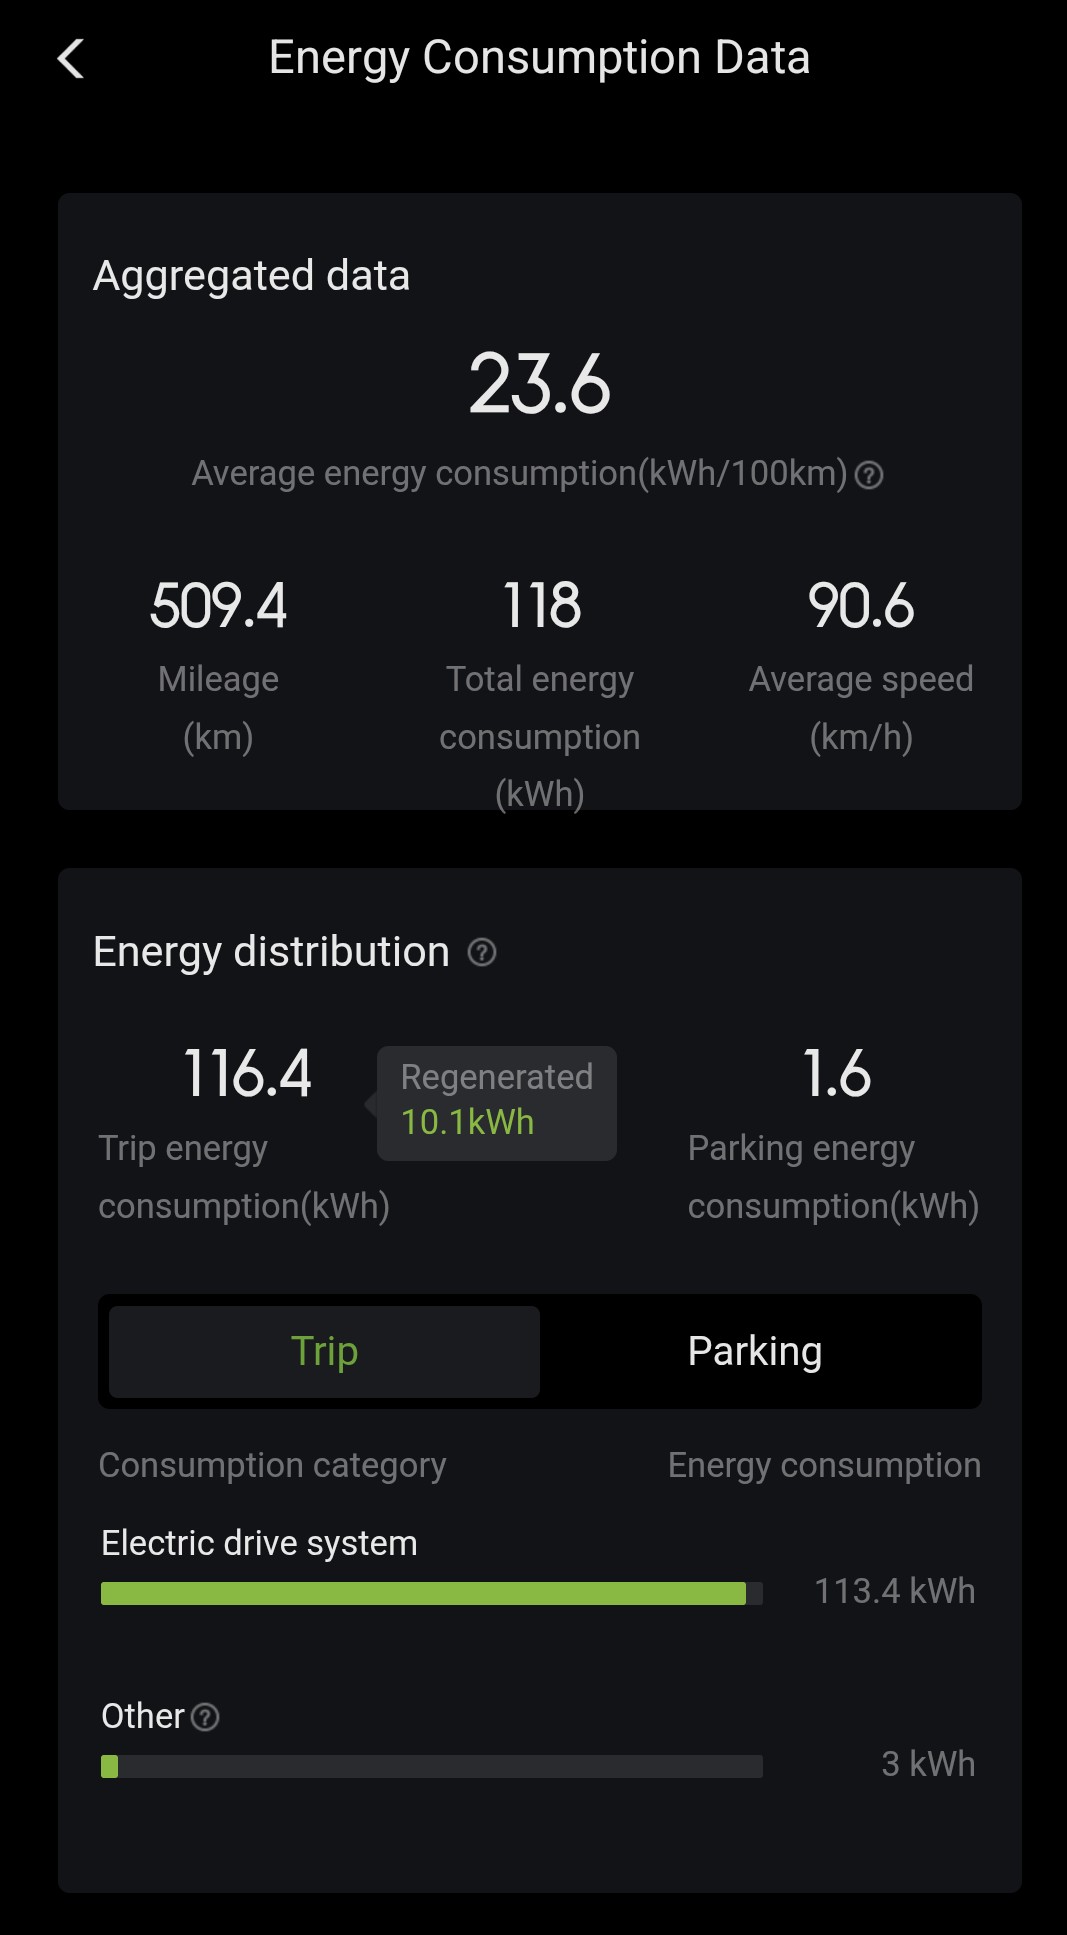Tap the Regenerated 10.1kWh badge
The image size is (1067, 1935).
click(496, 1101)
